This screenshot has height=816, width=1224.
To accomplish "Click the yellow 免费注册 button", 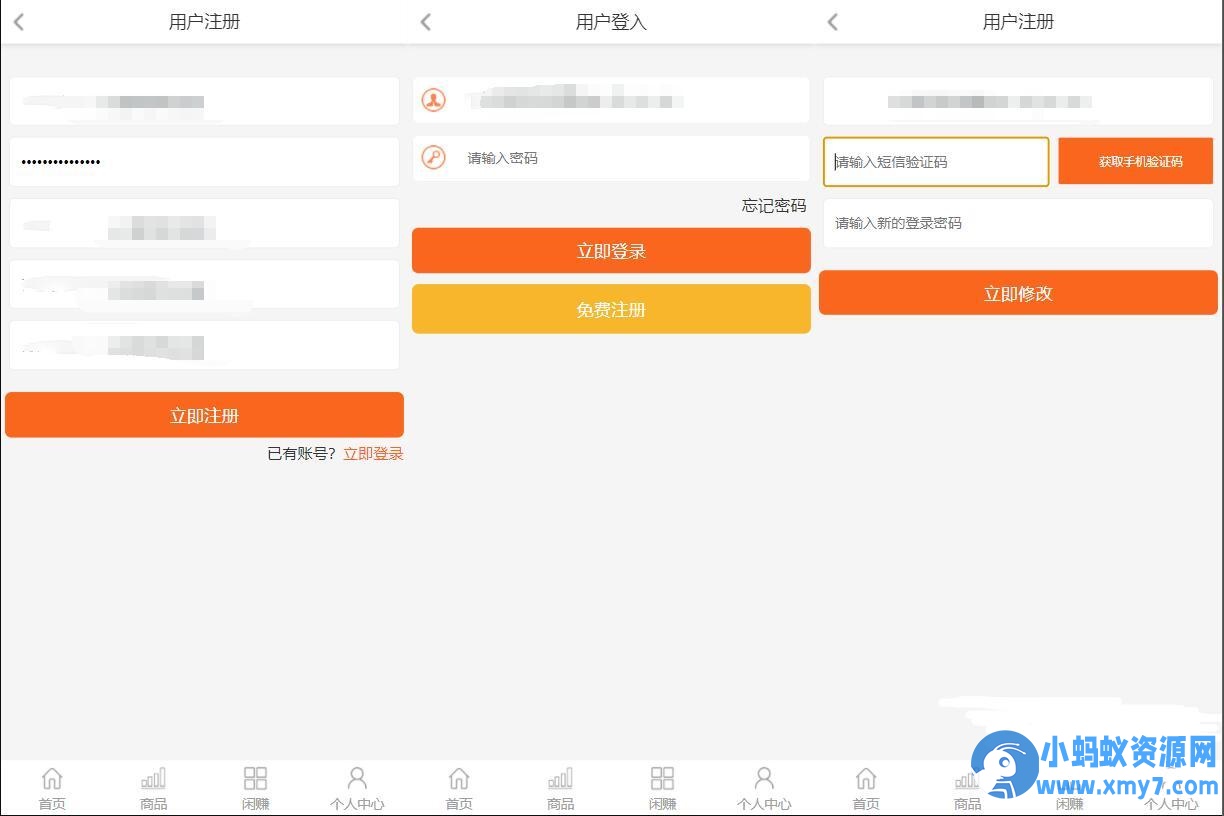I will click(611, 309).
